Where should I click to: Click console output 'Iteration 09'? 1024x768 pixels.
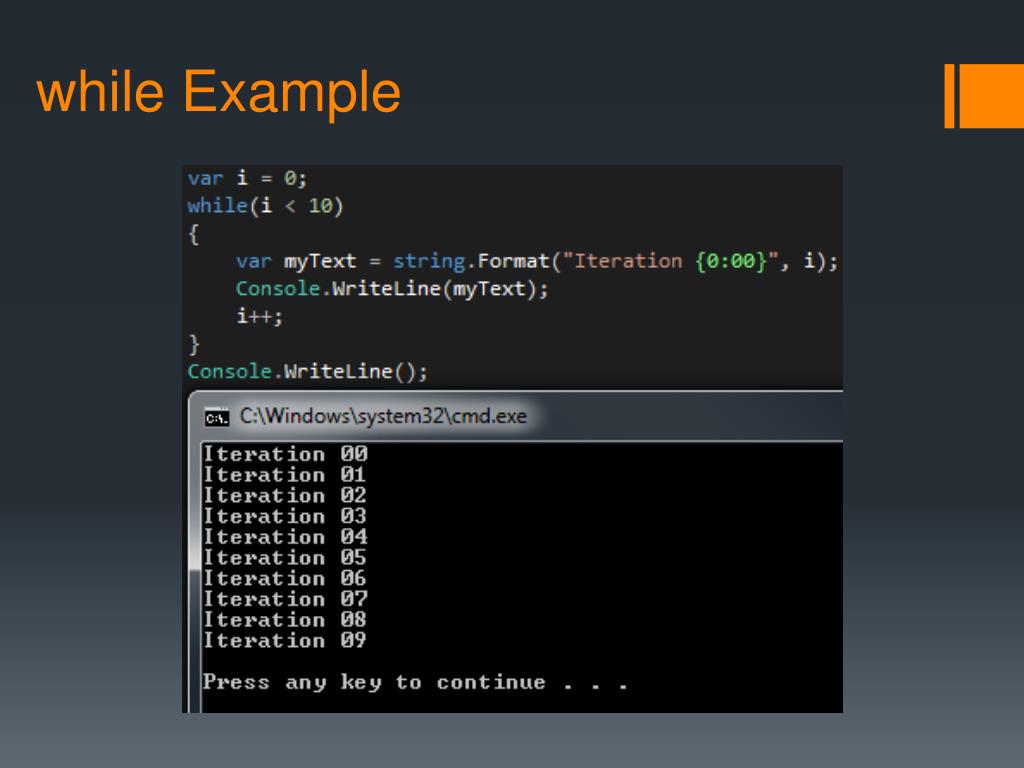pyautogui.click(x=285, y=641)
